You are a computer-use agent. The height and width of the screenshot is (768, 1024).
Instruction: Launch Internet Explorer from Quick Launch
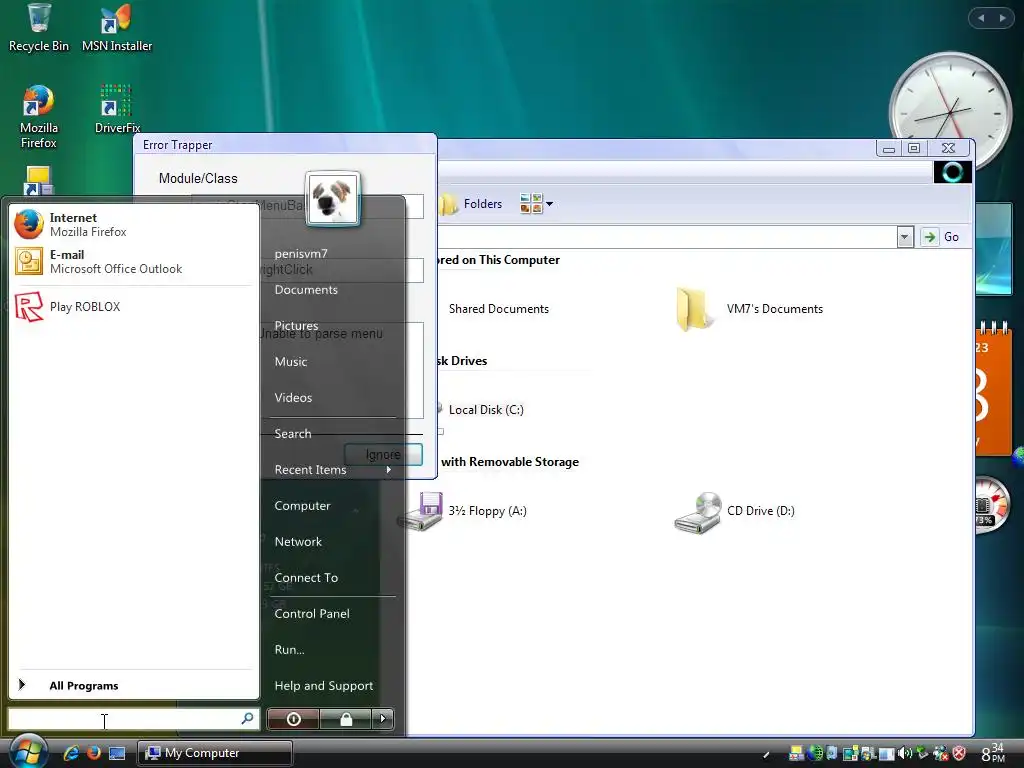(71, 753)
